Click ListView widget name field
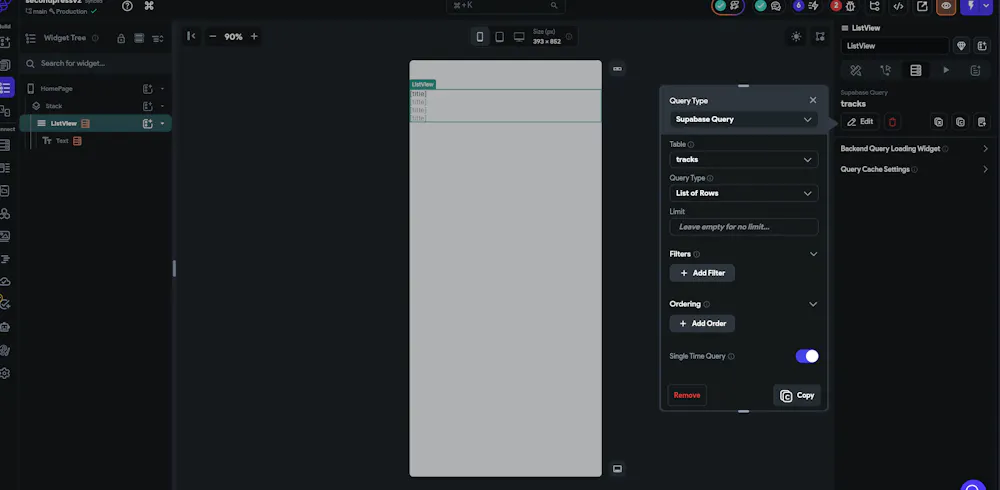 (895, 46)
